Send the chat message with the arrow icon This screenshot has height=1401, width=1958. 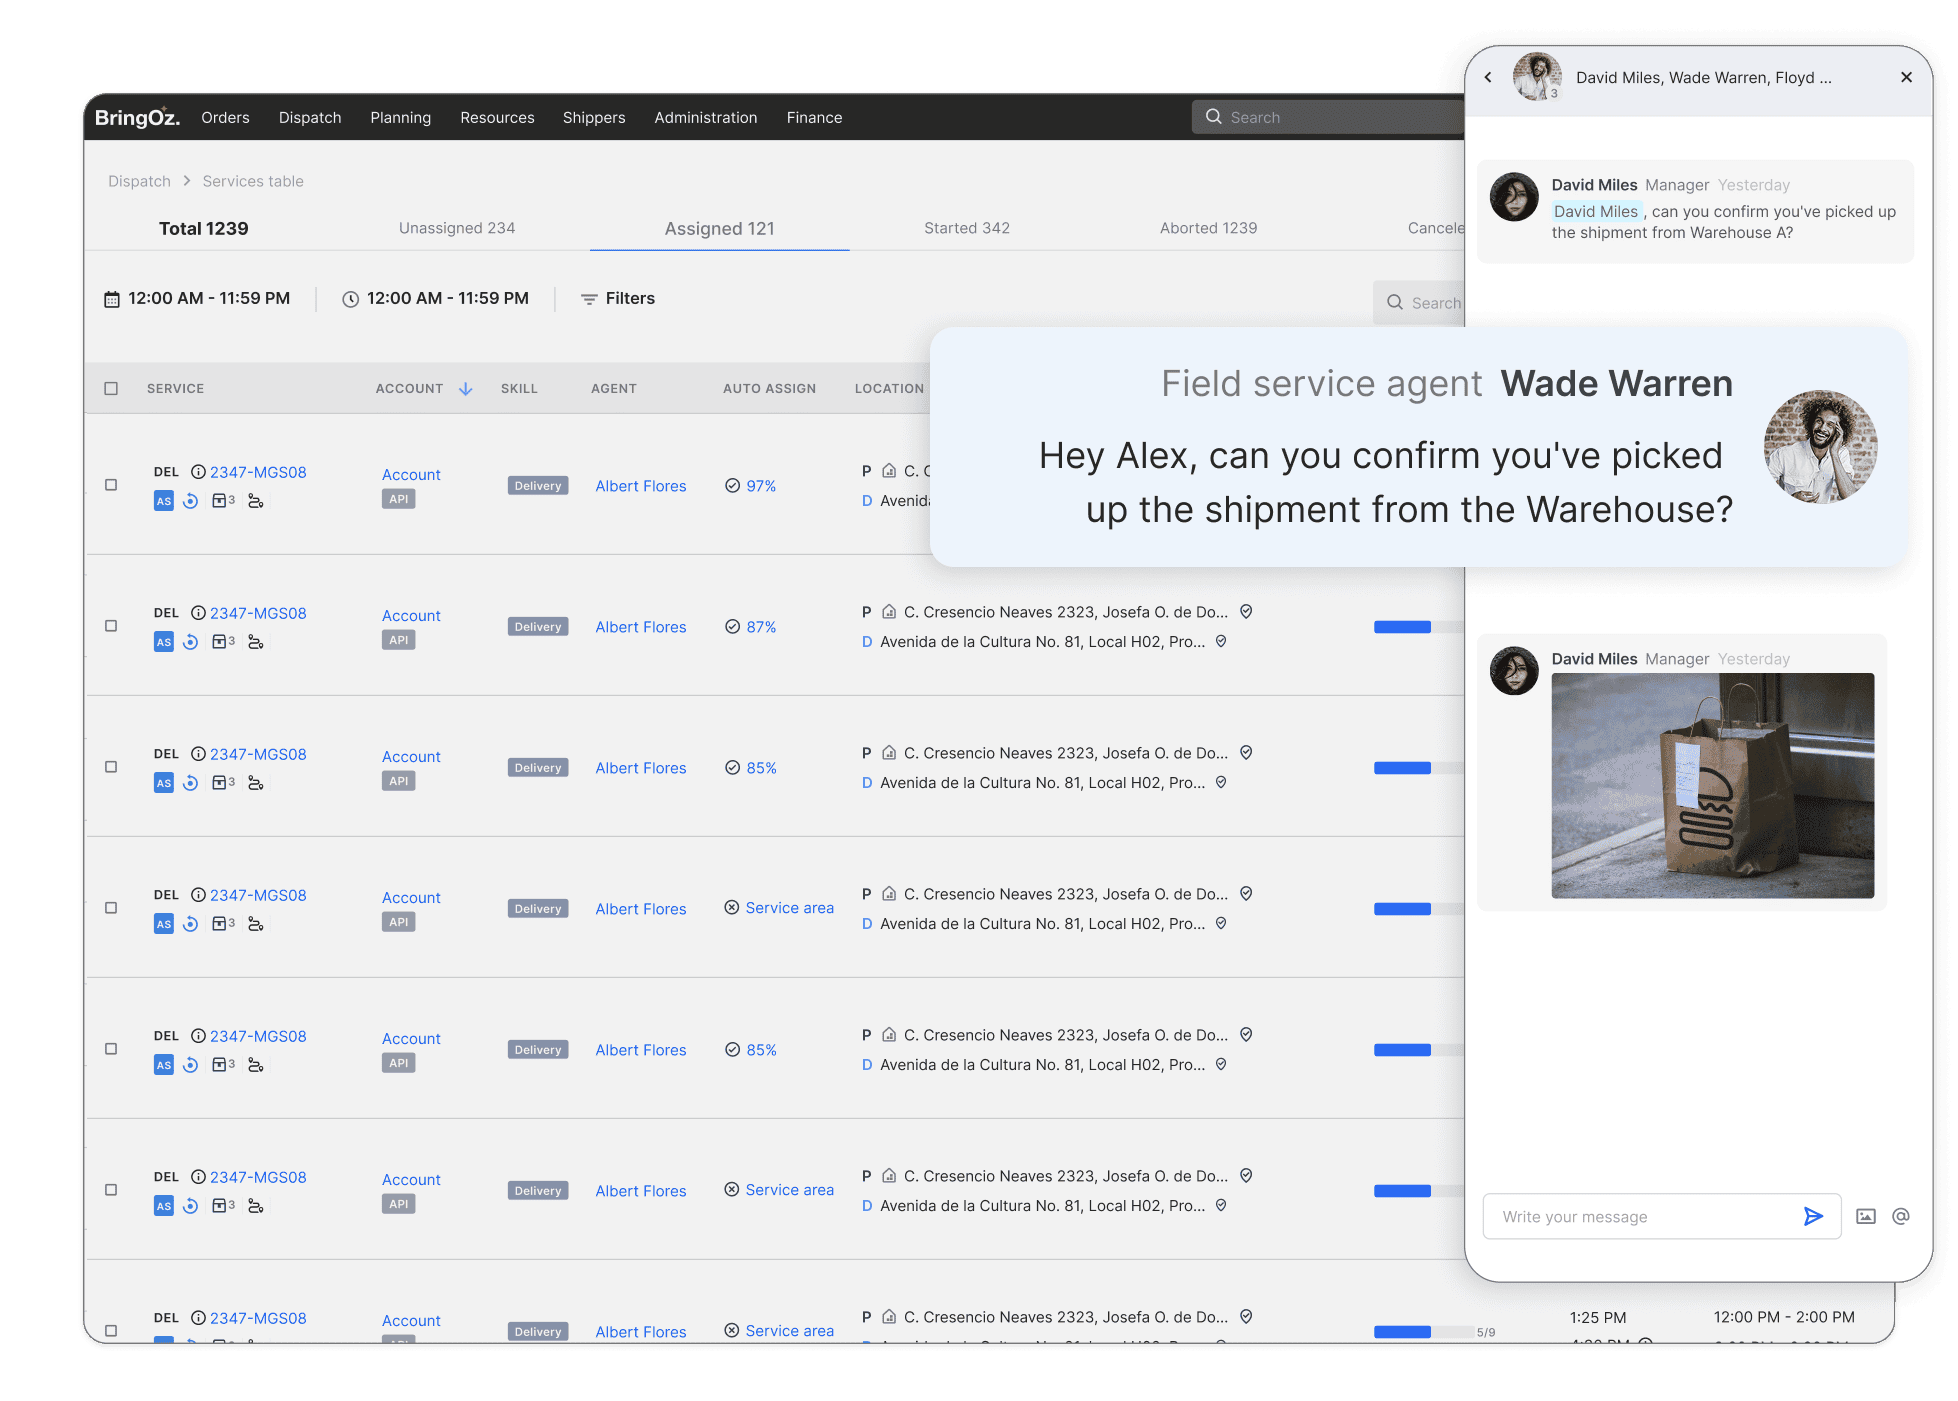(x=1812, y=1216)
